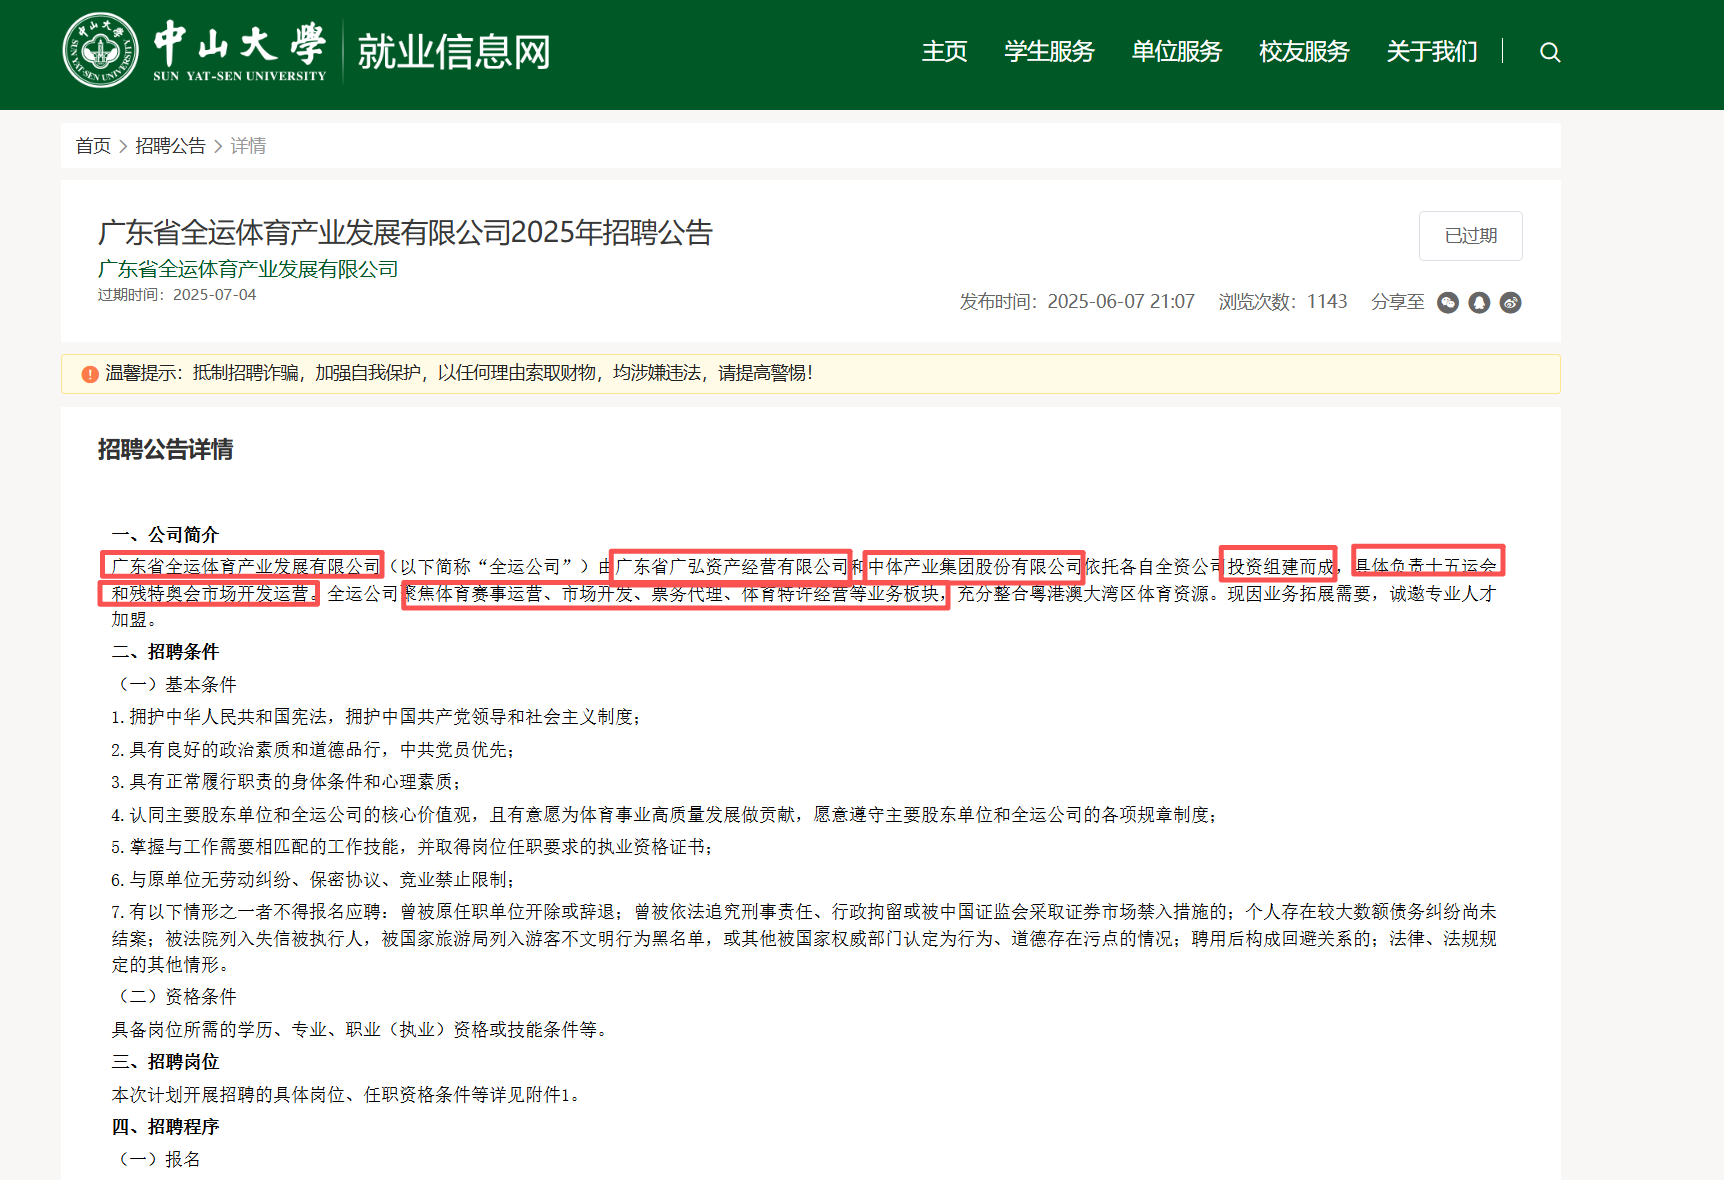Go to 招聘公告 breadcrumb

click(170, 146)
